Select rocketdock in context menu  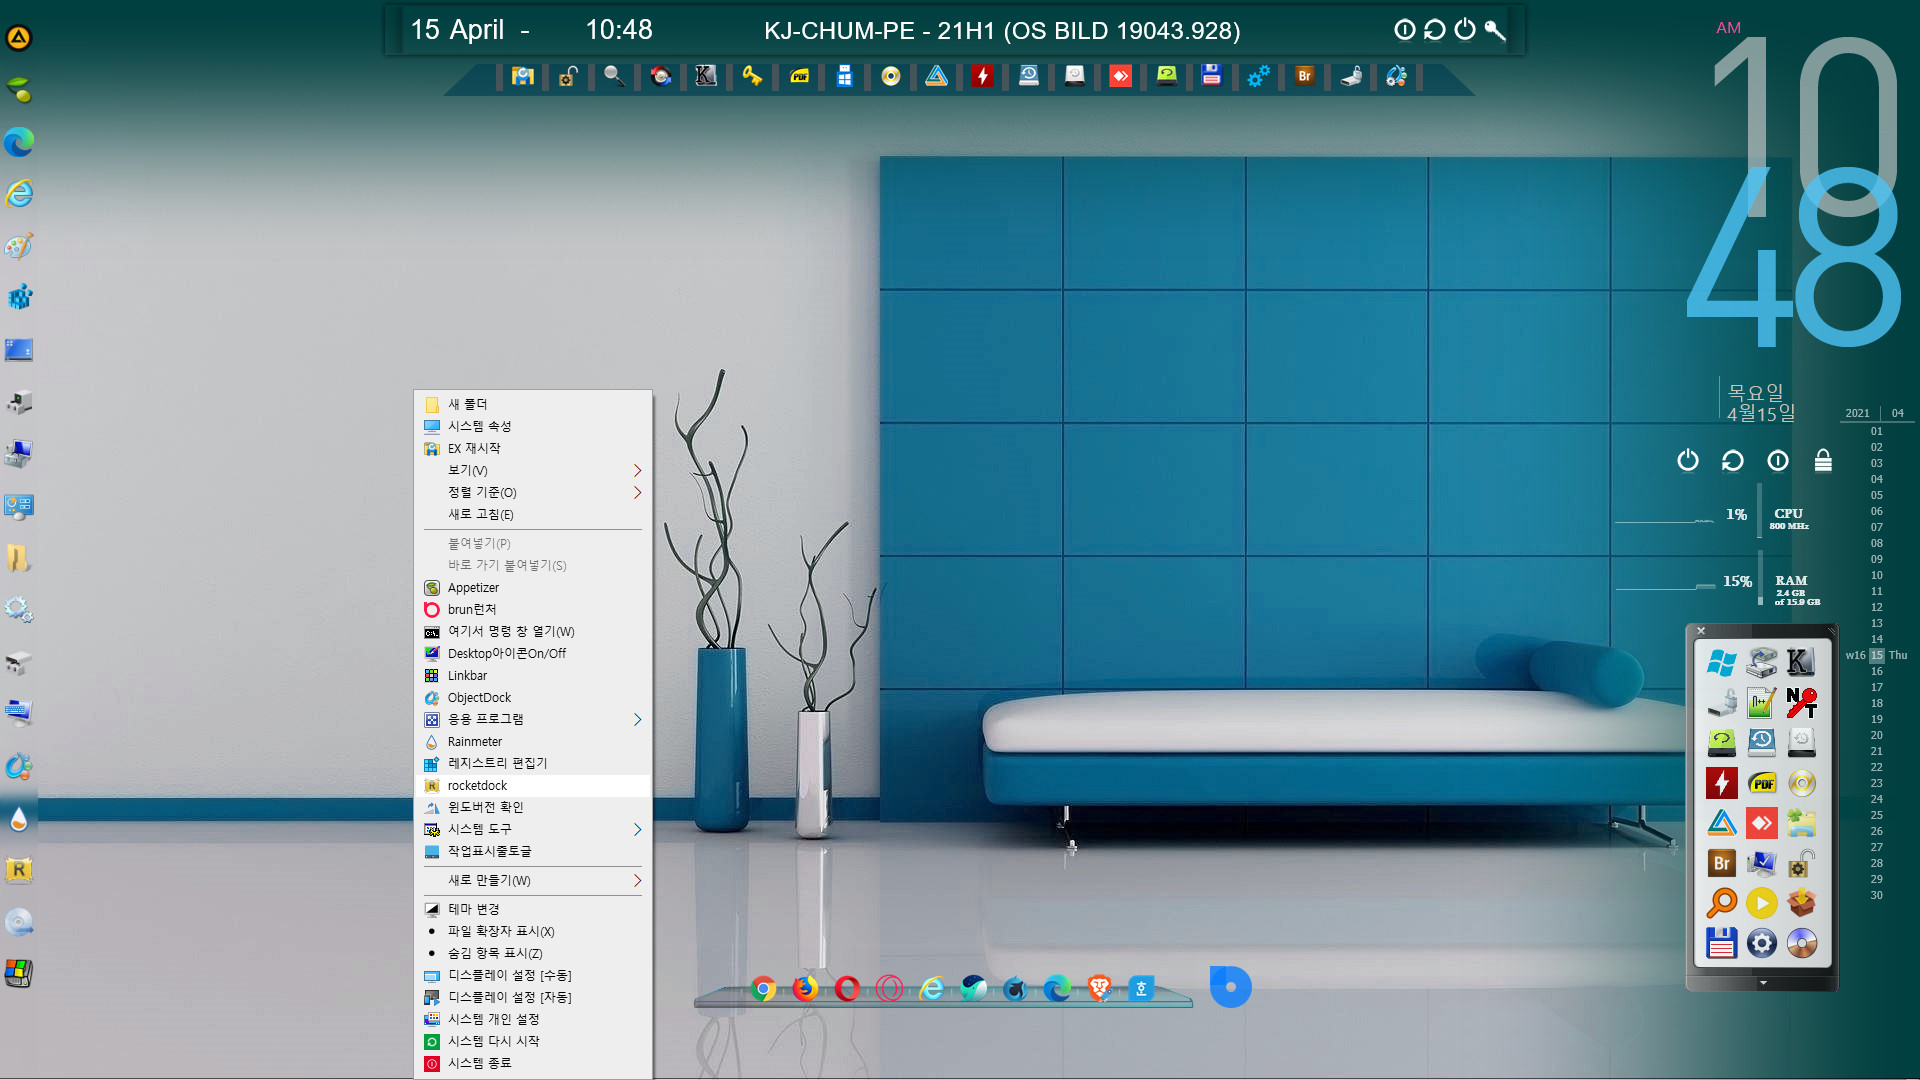[532, 785]
